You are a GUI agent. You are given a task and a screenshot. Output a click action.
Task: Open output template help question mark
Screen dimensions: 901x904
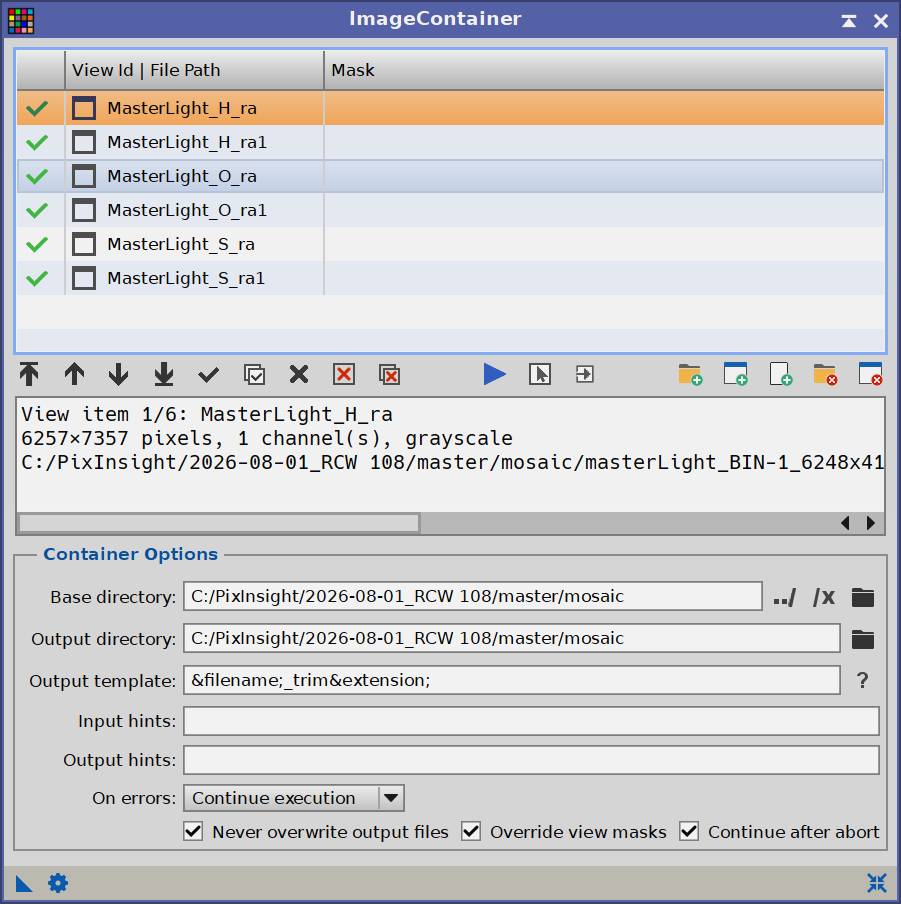(862, 681)
